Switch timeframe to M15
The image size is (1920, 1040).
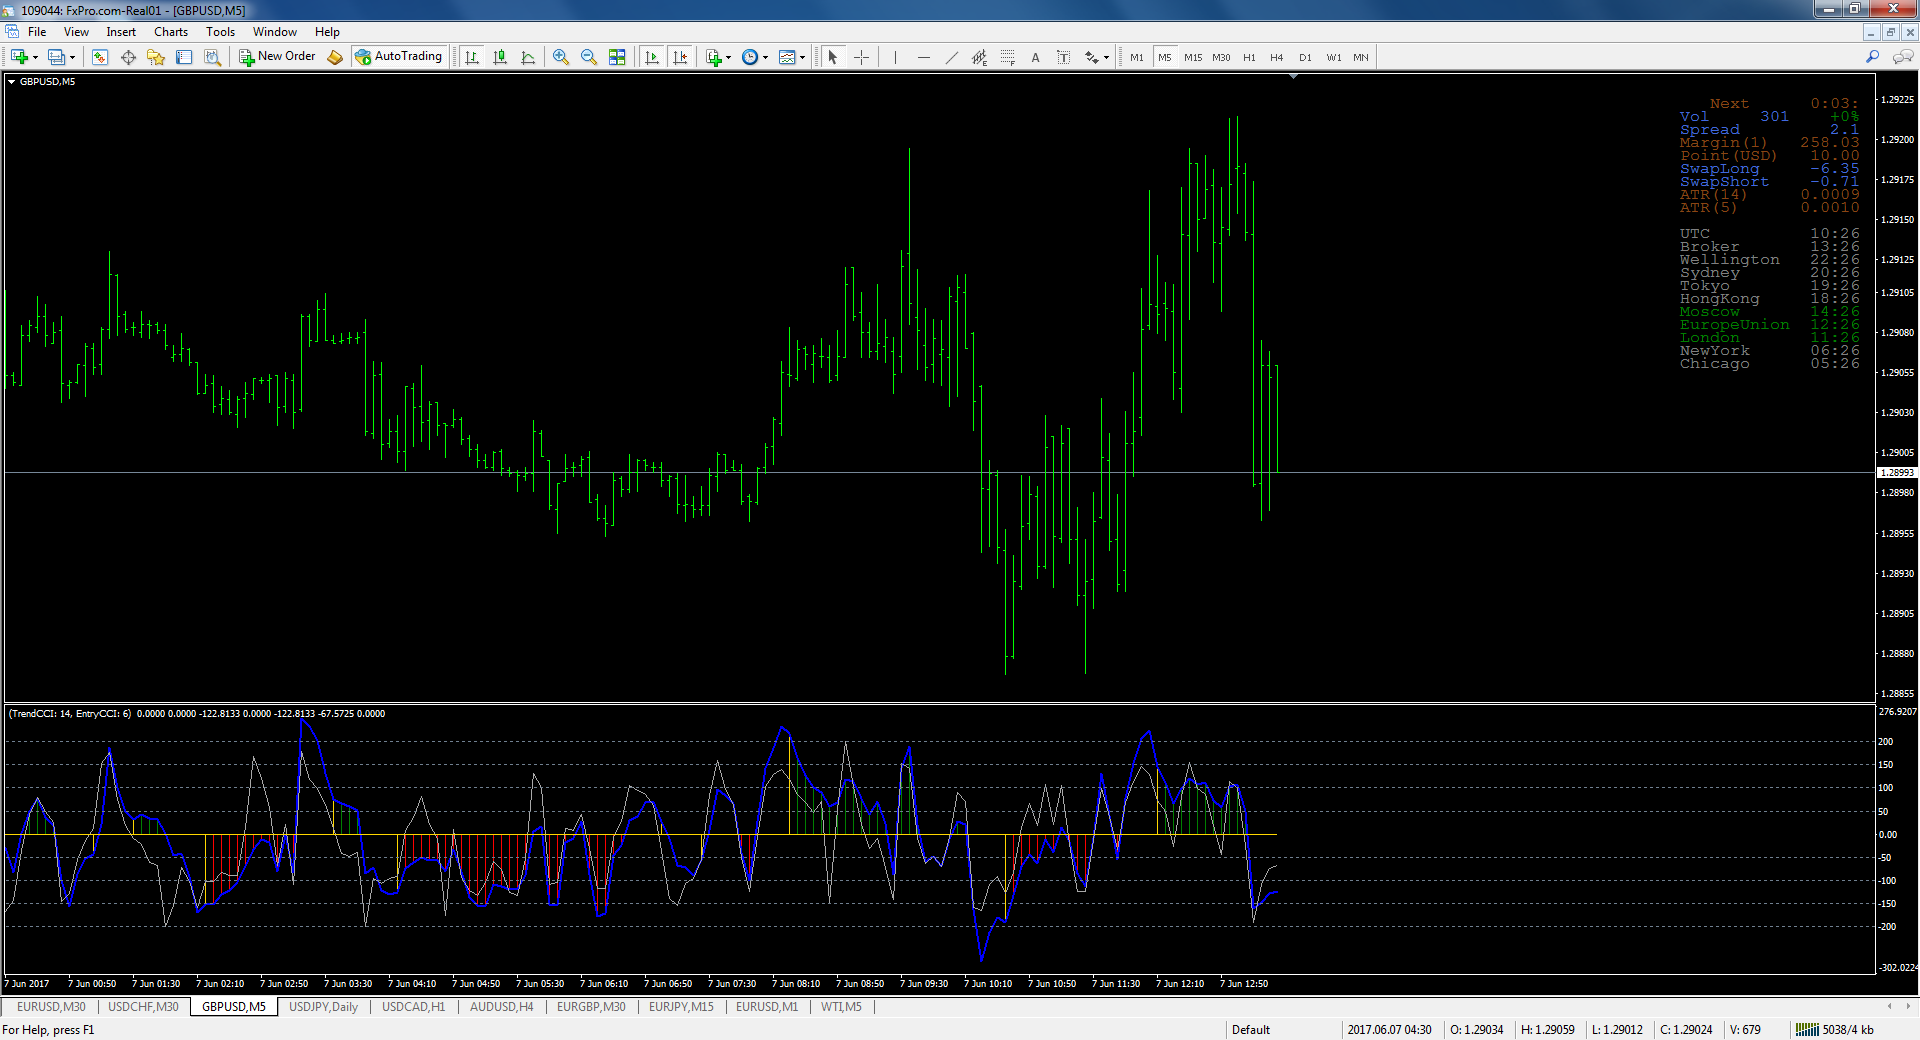1193,57
